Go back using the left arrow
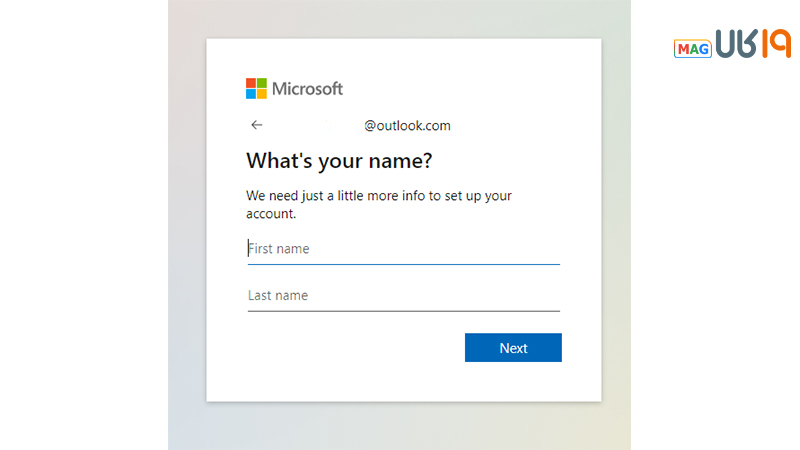The width and height of the screenshot is (800, 450). point(257,125)
